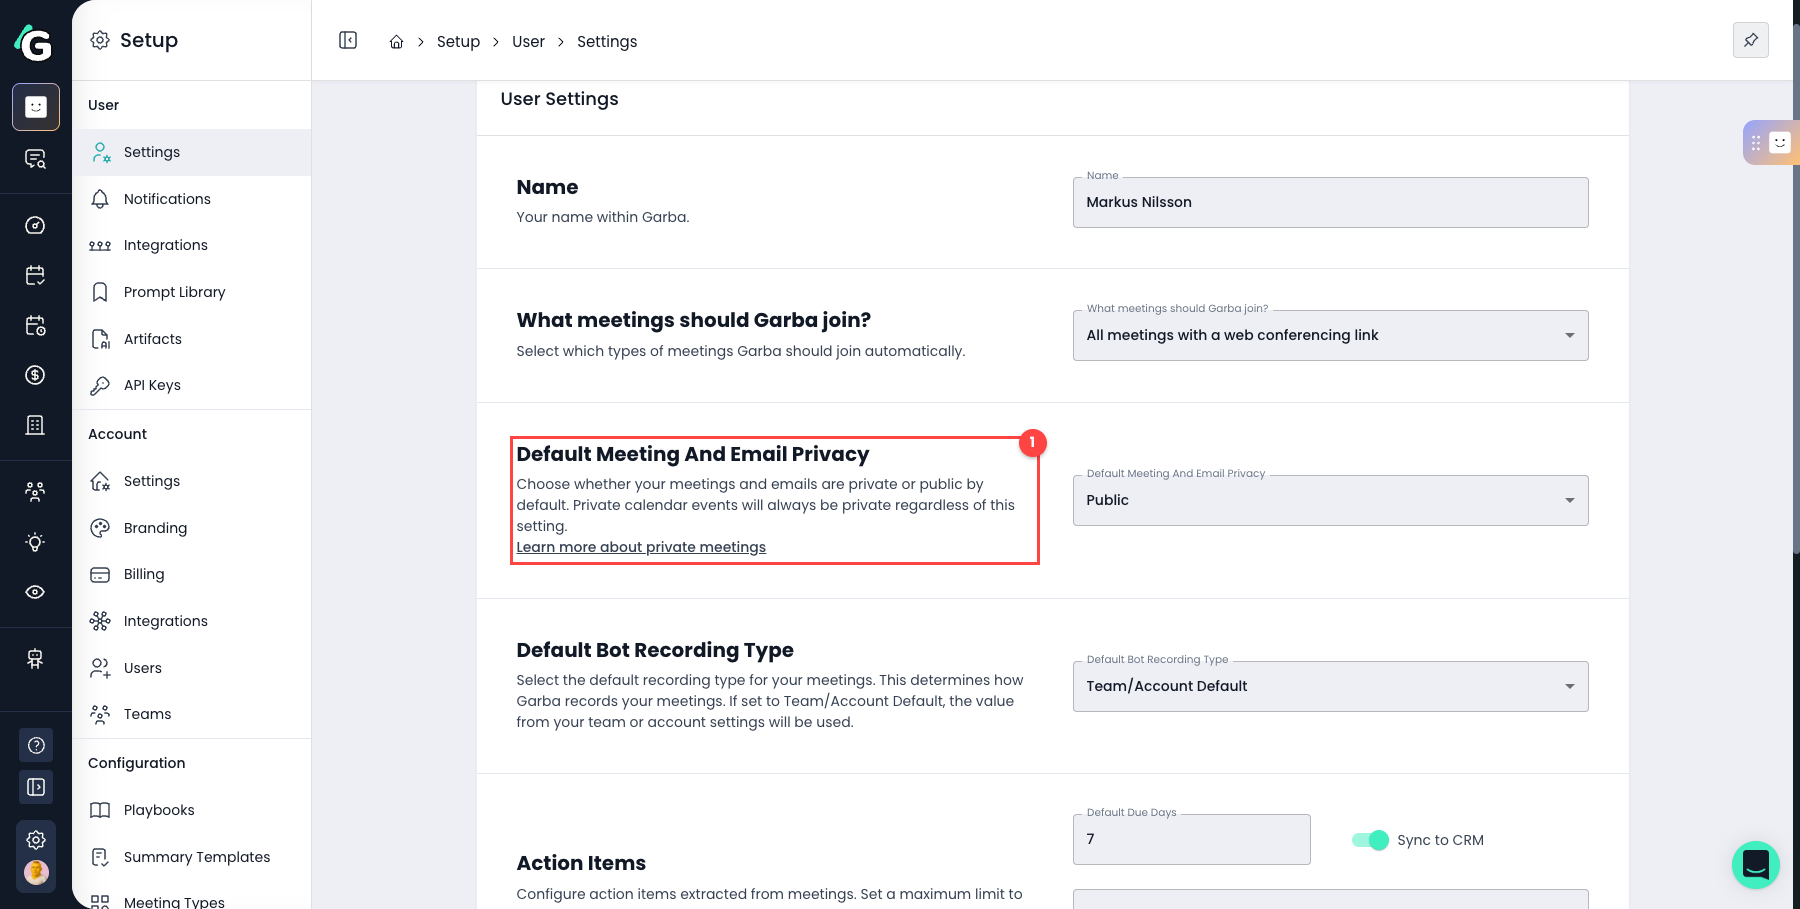Open Account Settings in the sidebar
This screenshot has height=909, width=1800.
[x=192, y=481]
